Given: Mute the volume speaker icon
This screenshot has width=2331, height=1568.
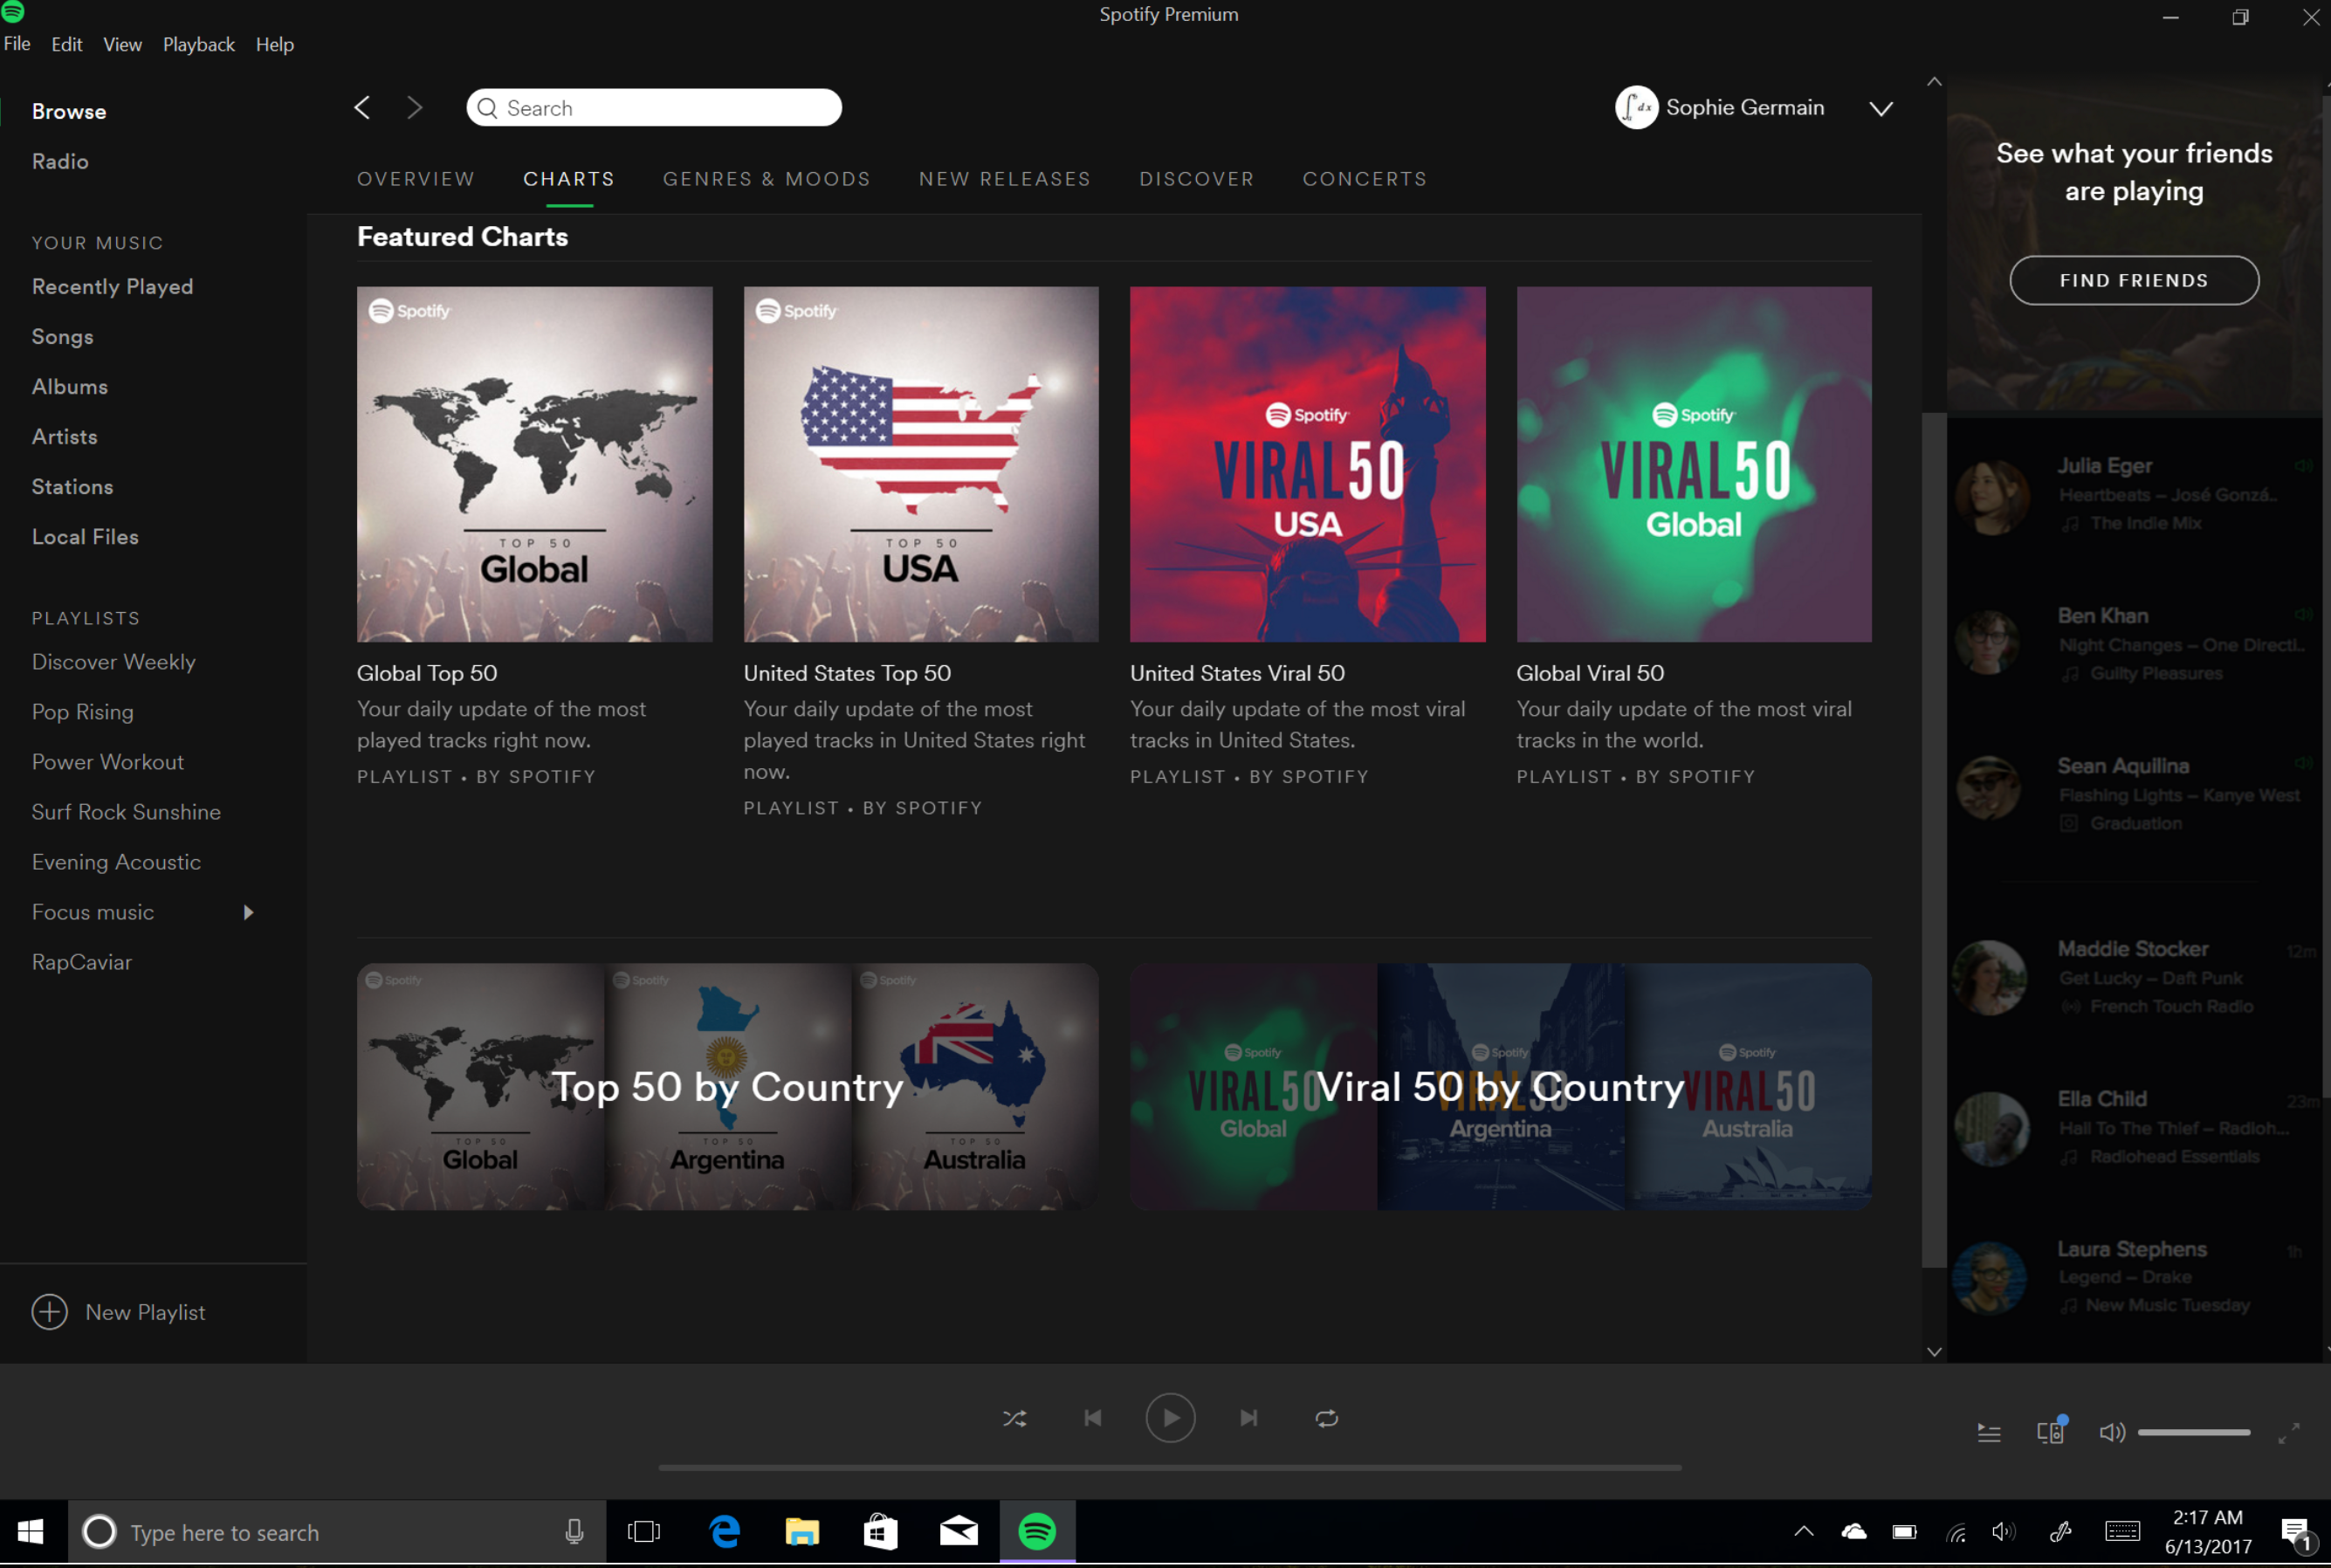Looking at the screenshot, I should point(2112,1432).
